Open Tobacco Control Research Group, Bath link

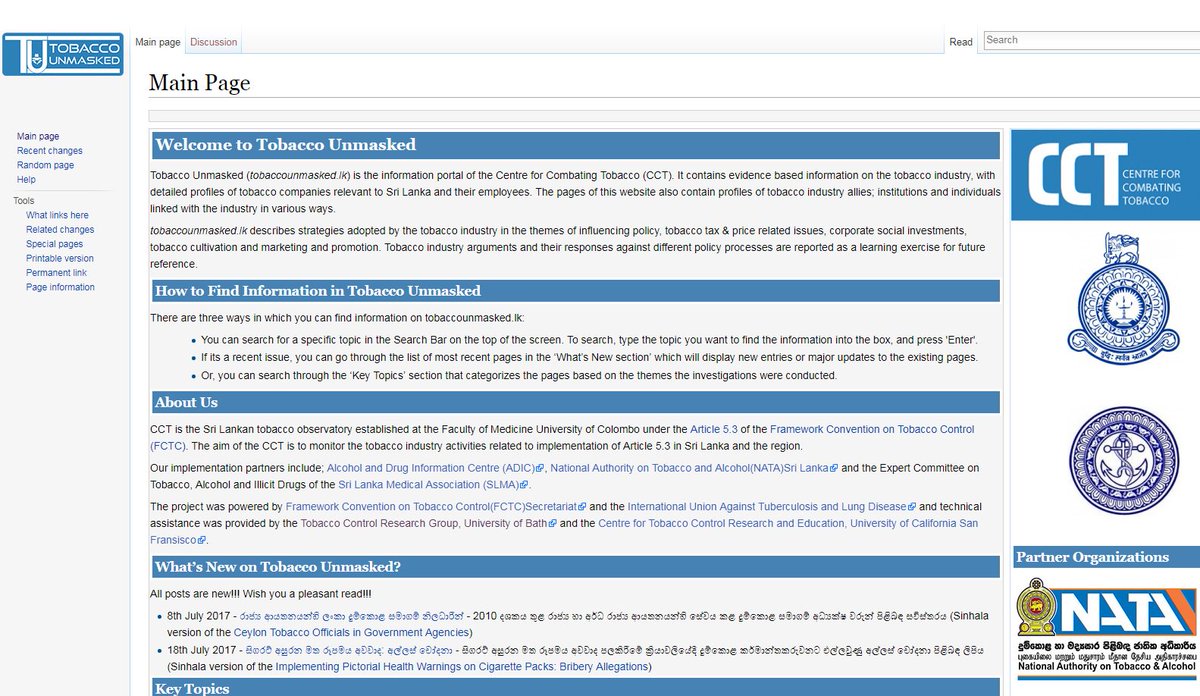429,523
